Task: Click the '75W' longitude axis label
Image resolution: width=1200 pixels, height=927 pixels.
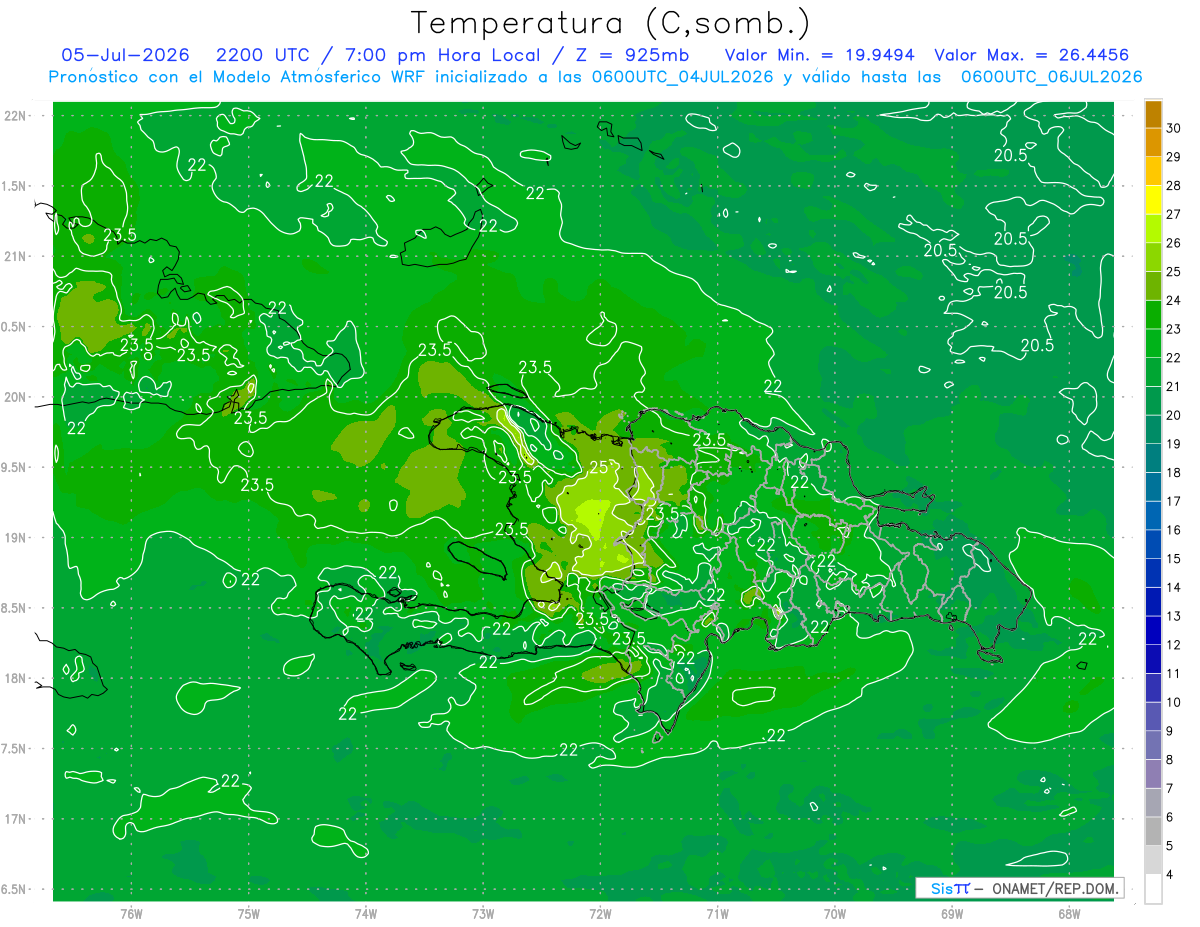Action: click(249, 914)
